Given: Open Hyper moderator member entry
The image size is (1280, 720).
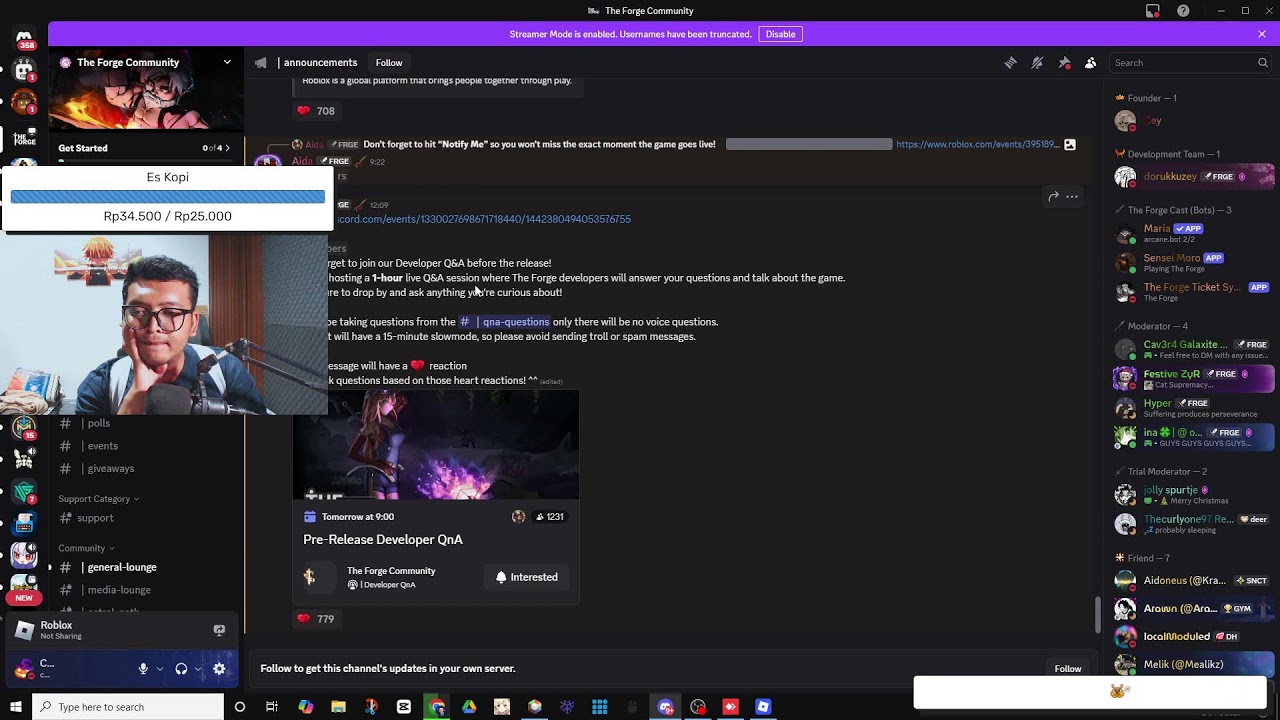Looking at the screenshot, I should (1194, 407).
